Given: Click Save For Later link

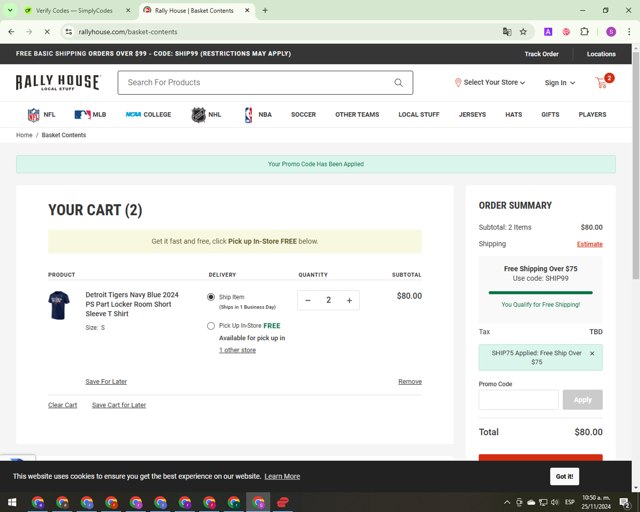Looking at the screenshot, I should click(x=106, y=382).
